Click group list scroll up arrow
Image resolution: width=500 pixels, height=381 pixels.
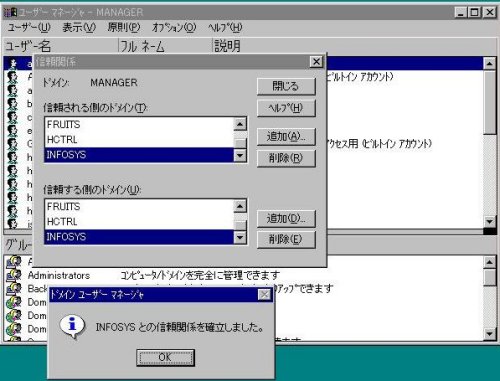[489, 263]
